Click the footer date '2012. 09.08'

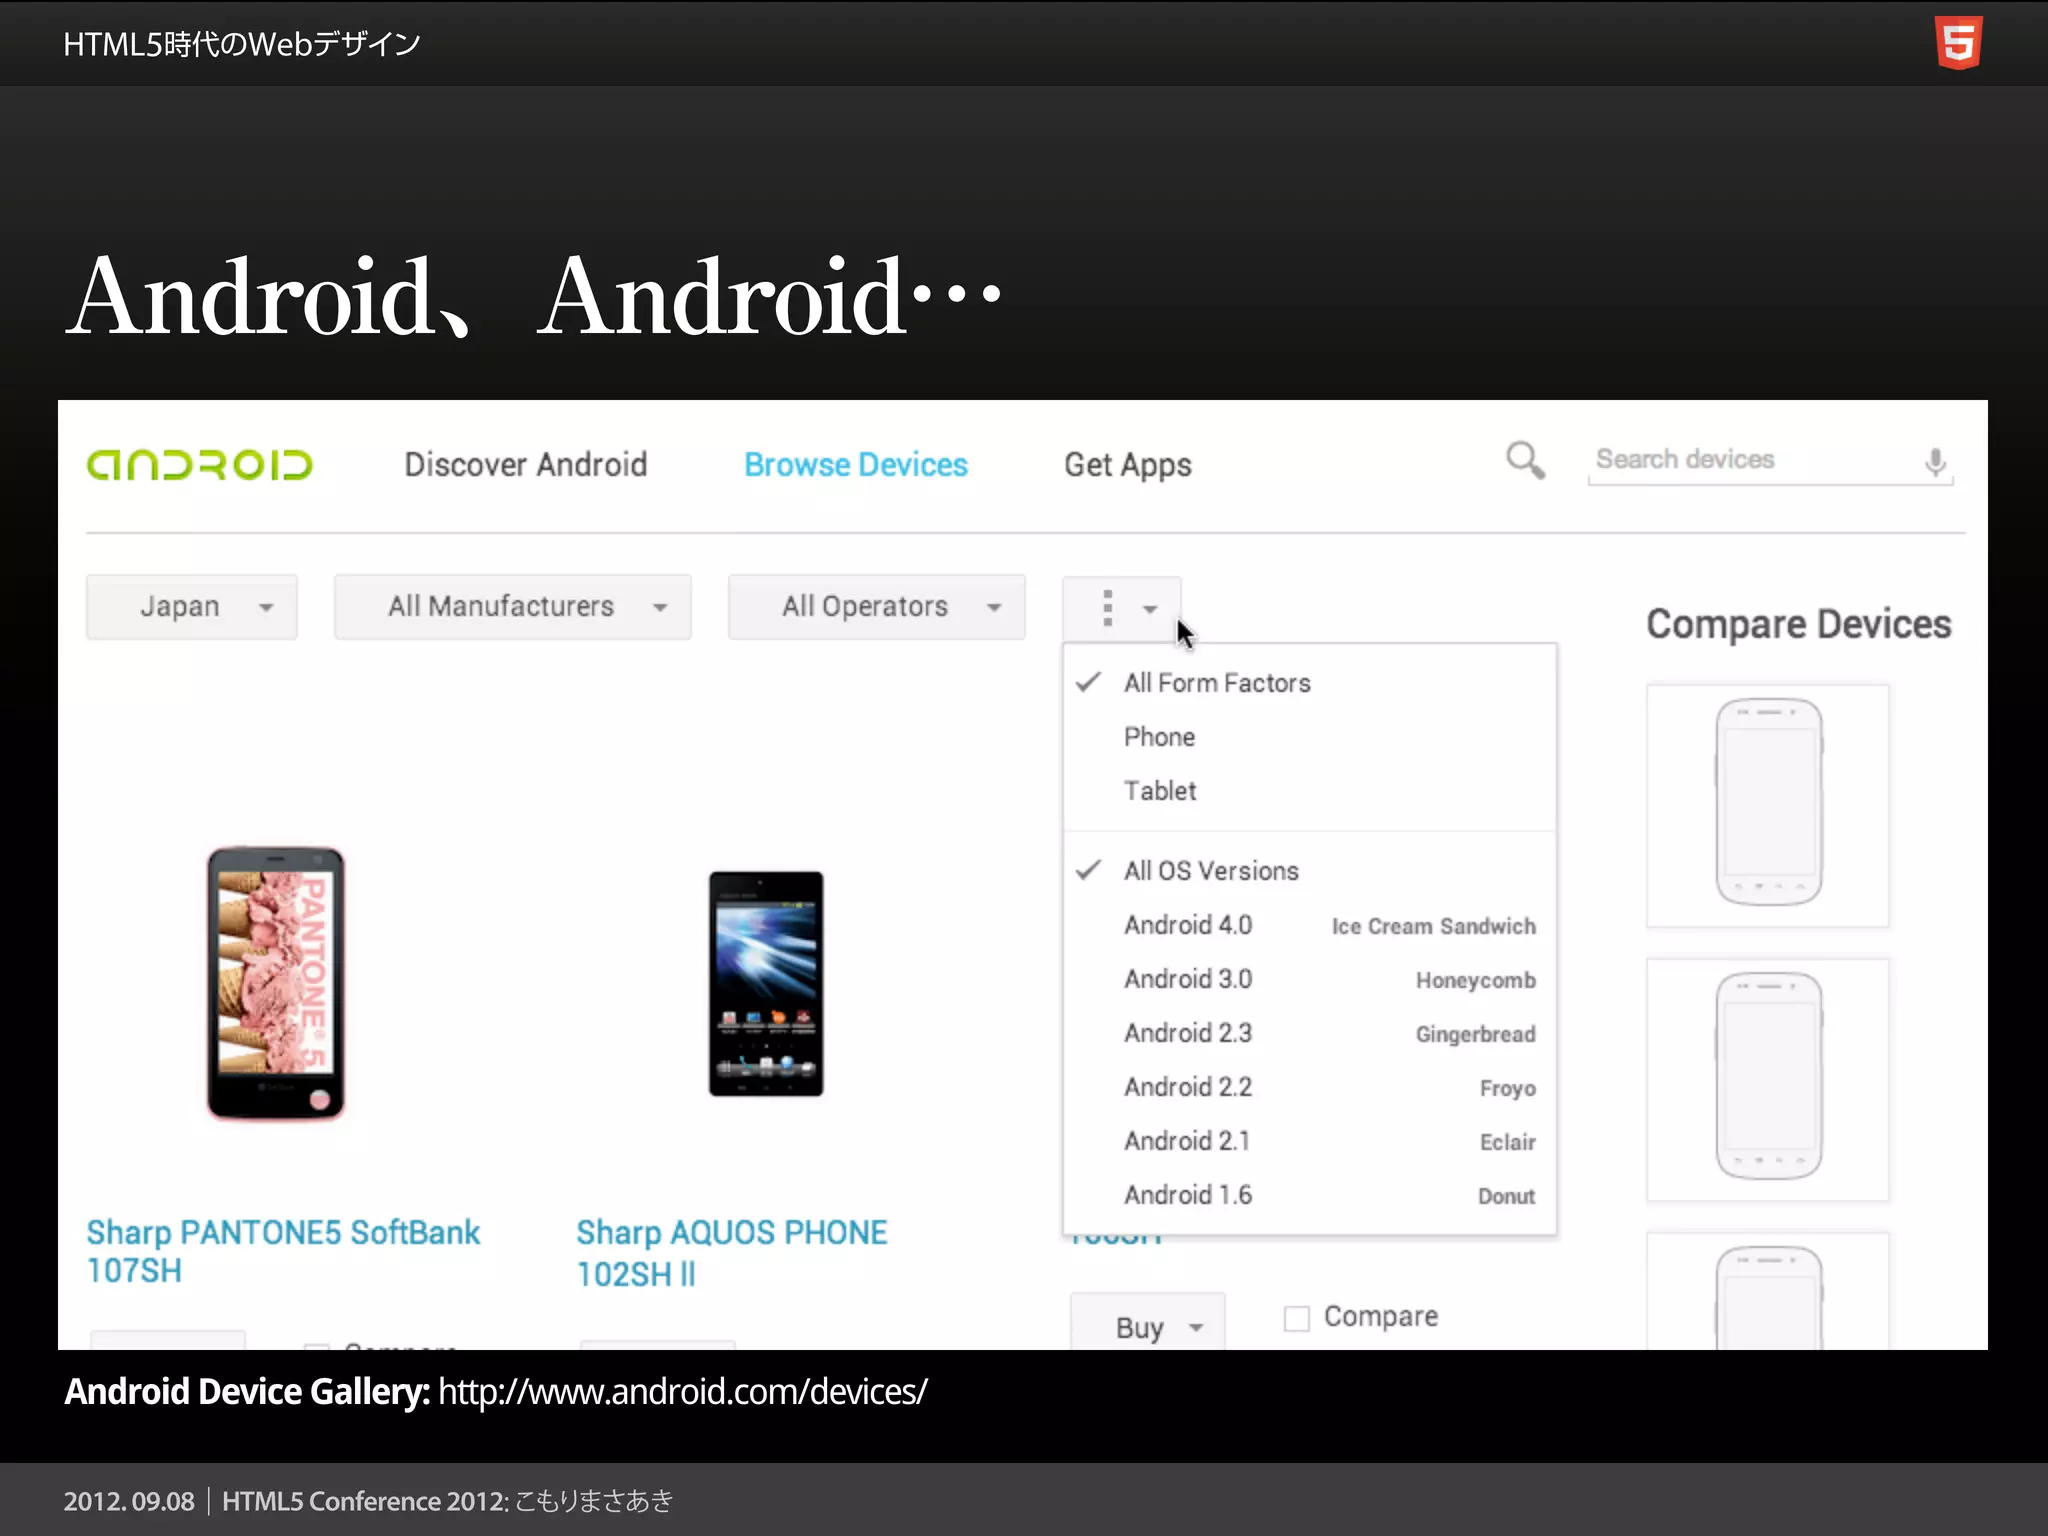coord(129,1501)
